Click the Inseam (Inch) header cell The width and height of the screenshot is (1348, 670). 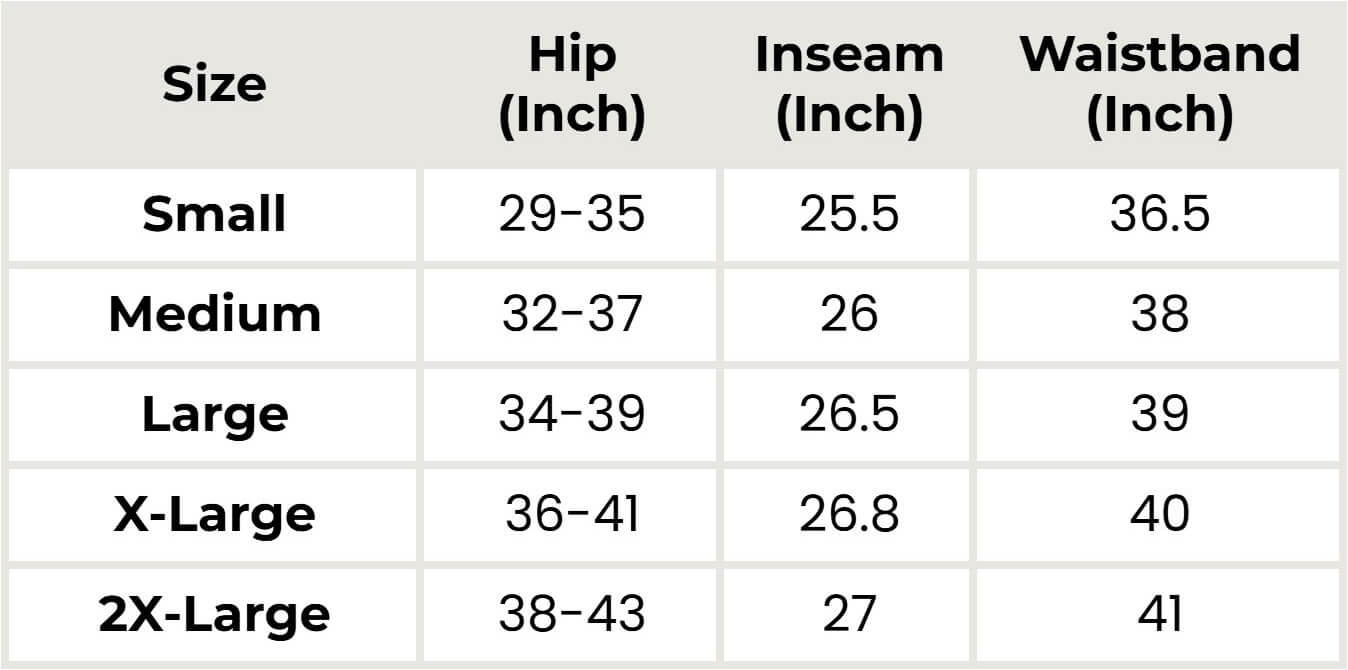[848, 85]
